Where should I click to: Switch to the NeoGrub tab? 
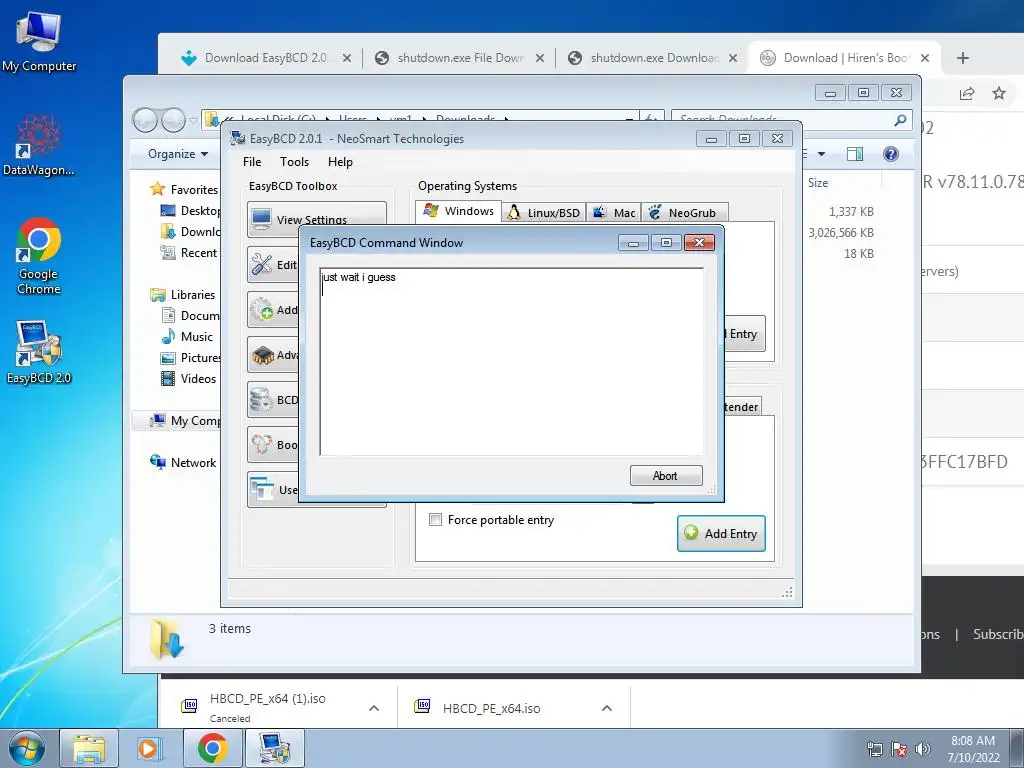684,213
